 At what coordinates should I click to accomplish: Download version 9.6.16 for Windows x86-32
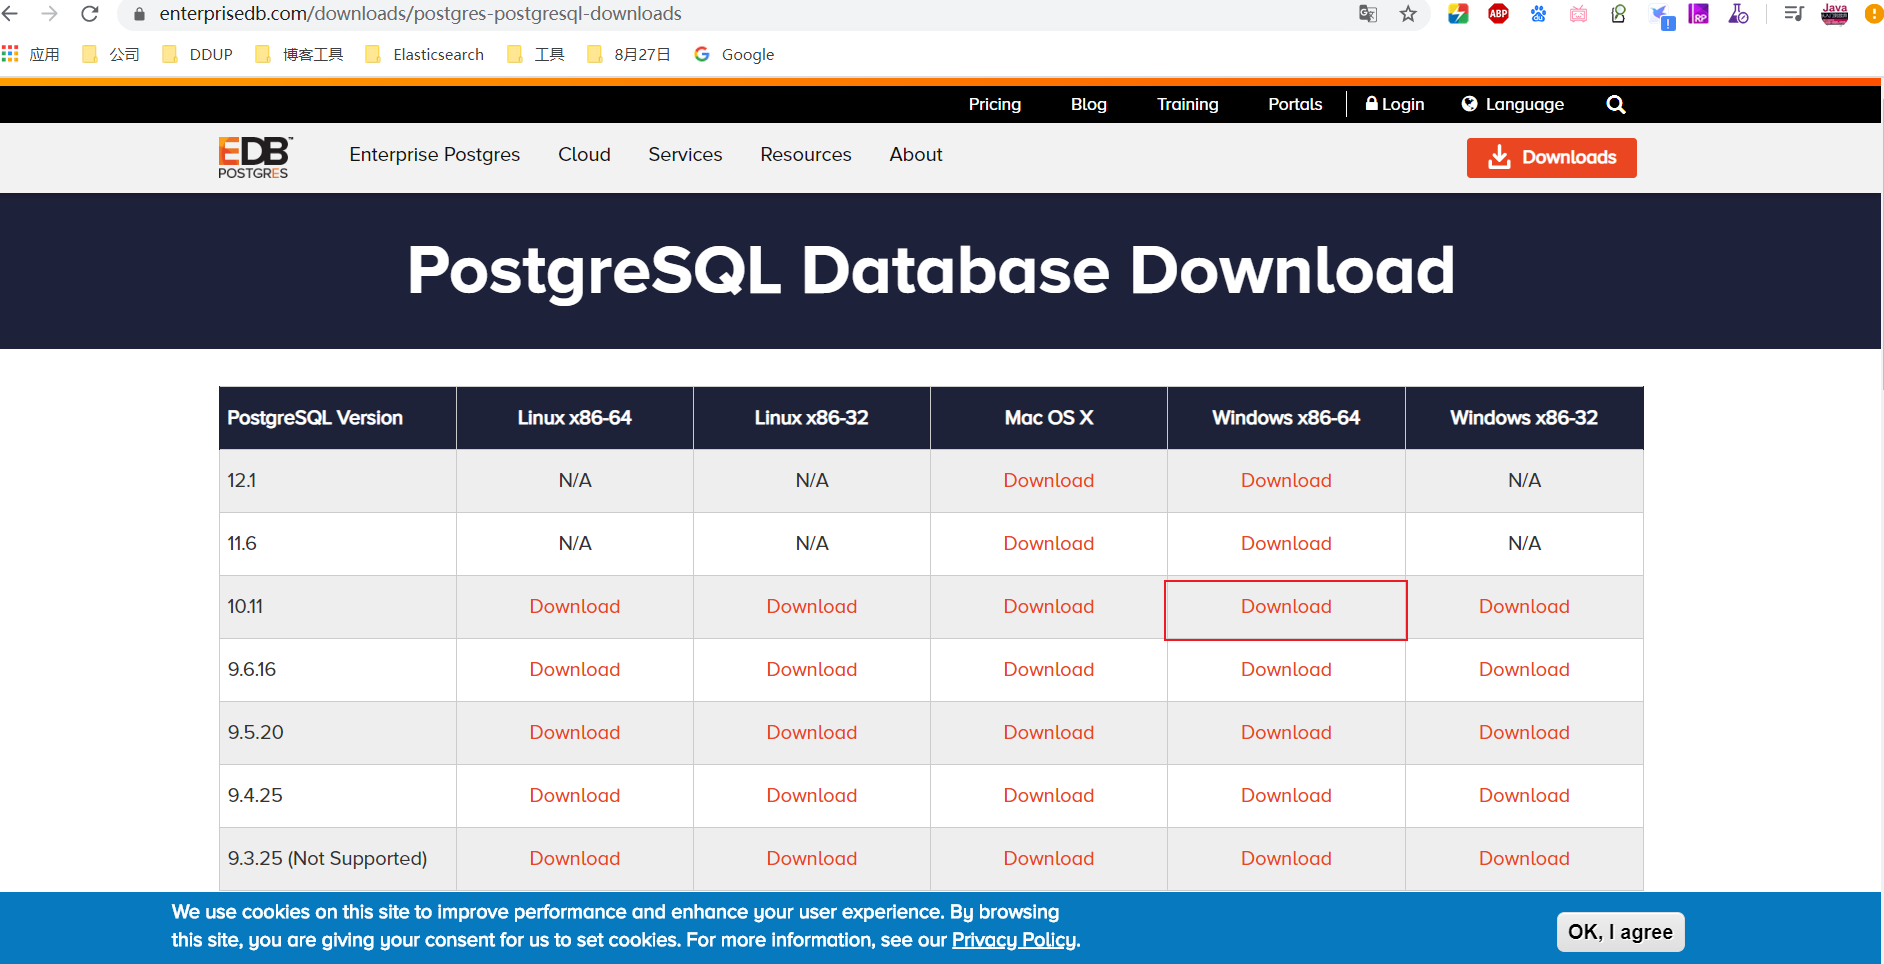[1524, 669]
